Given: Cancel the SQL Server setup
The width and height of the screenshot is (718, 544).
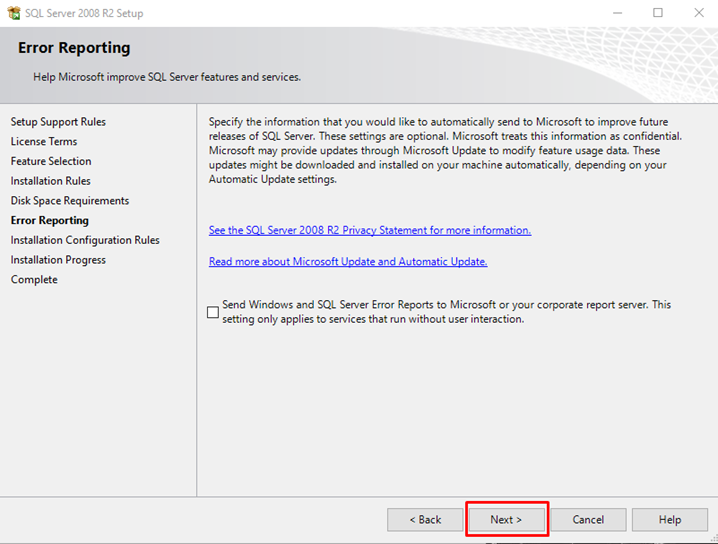Looking at the screenshot, I should pos(588,520).
